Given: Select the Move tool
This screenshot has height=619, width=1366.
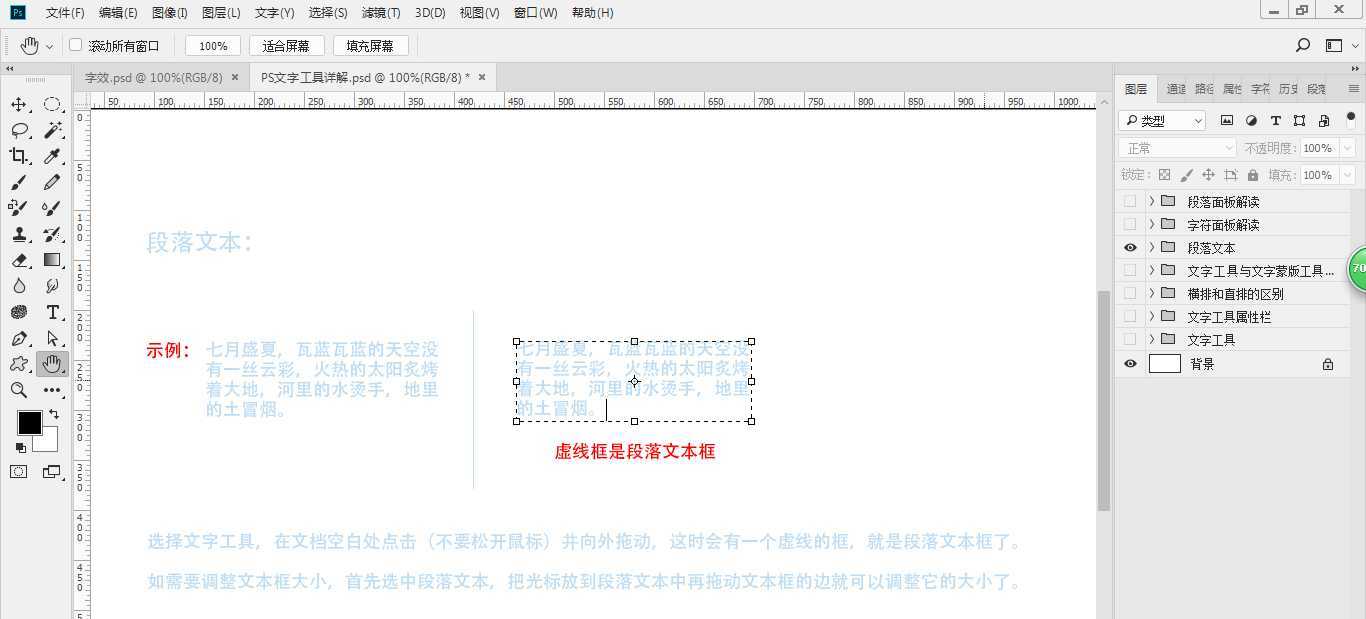Looking at the screenshot, I should pos(20,103).
